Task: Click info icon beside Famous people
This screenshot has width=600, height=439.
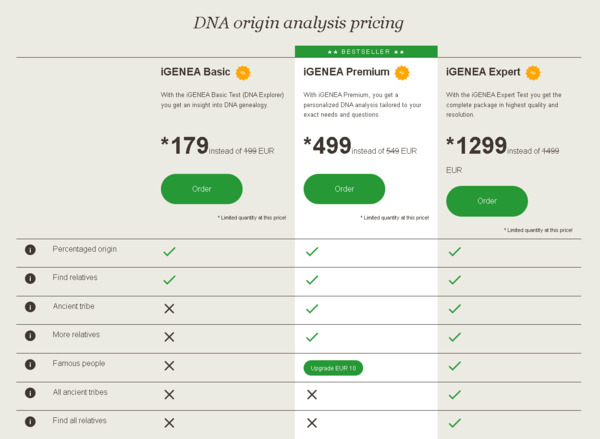Action: click(30, 365)
